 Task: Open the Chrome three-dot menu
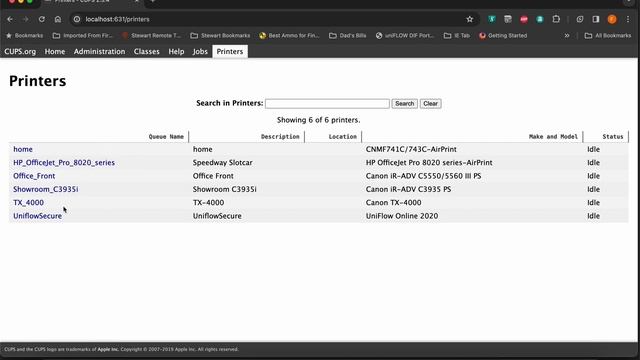tap(628, 19)
